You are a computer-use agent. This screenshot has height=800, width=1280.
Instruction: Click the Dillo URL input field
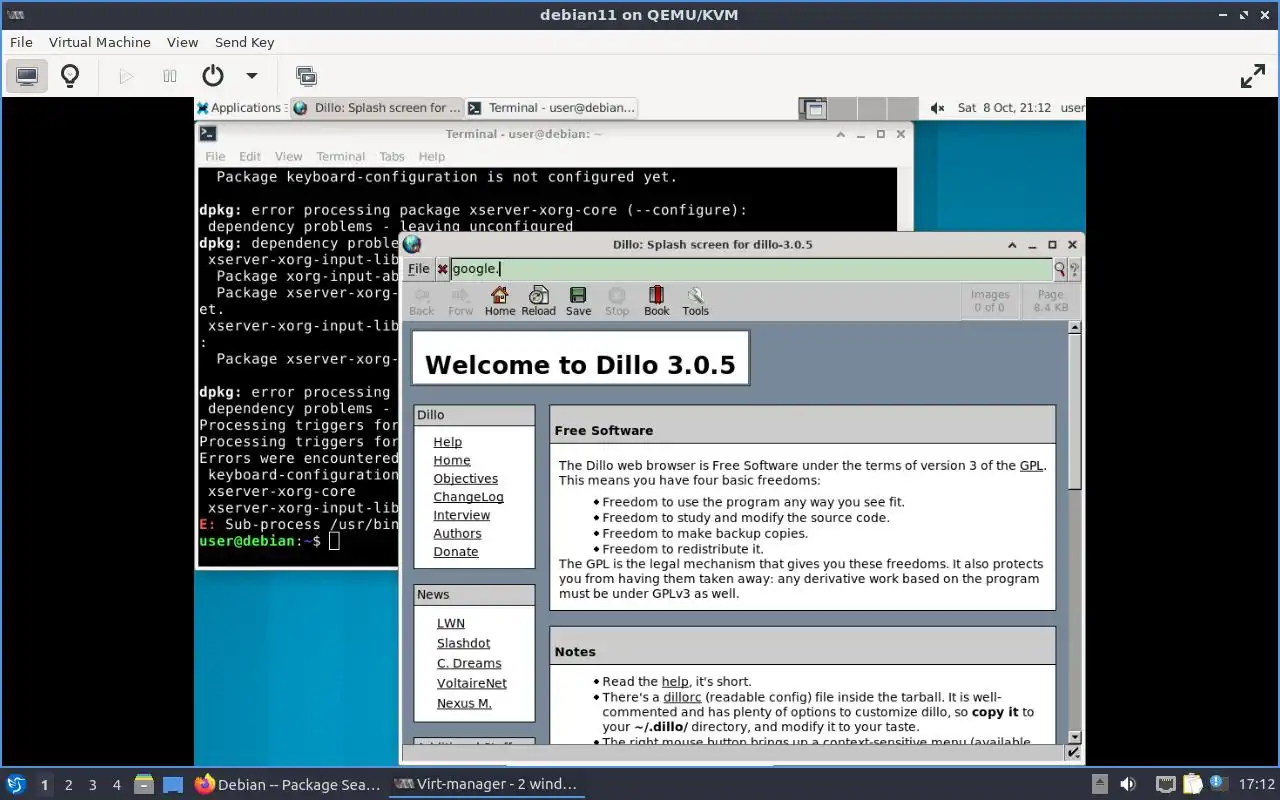750,268
